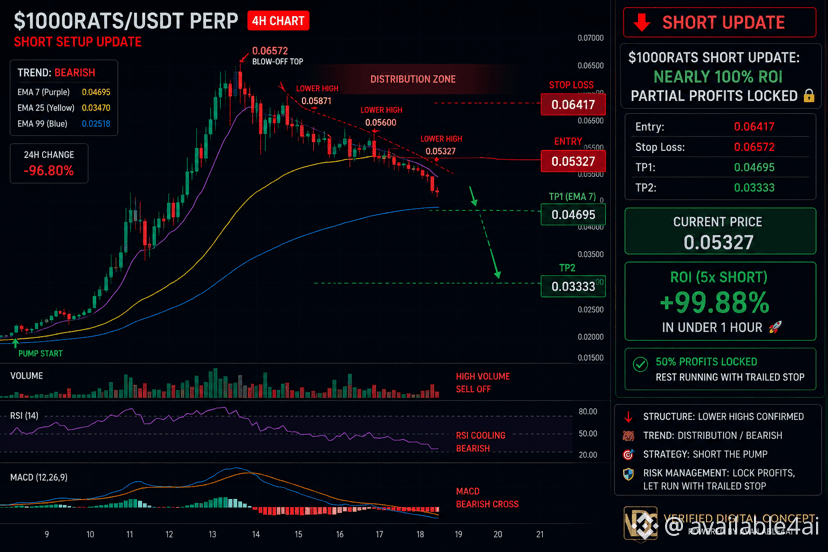Click the SHORT SETUP UPDATE subtitle
The height and width of the screenshot is (552, 828).
(x=78, y=42)
